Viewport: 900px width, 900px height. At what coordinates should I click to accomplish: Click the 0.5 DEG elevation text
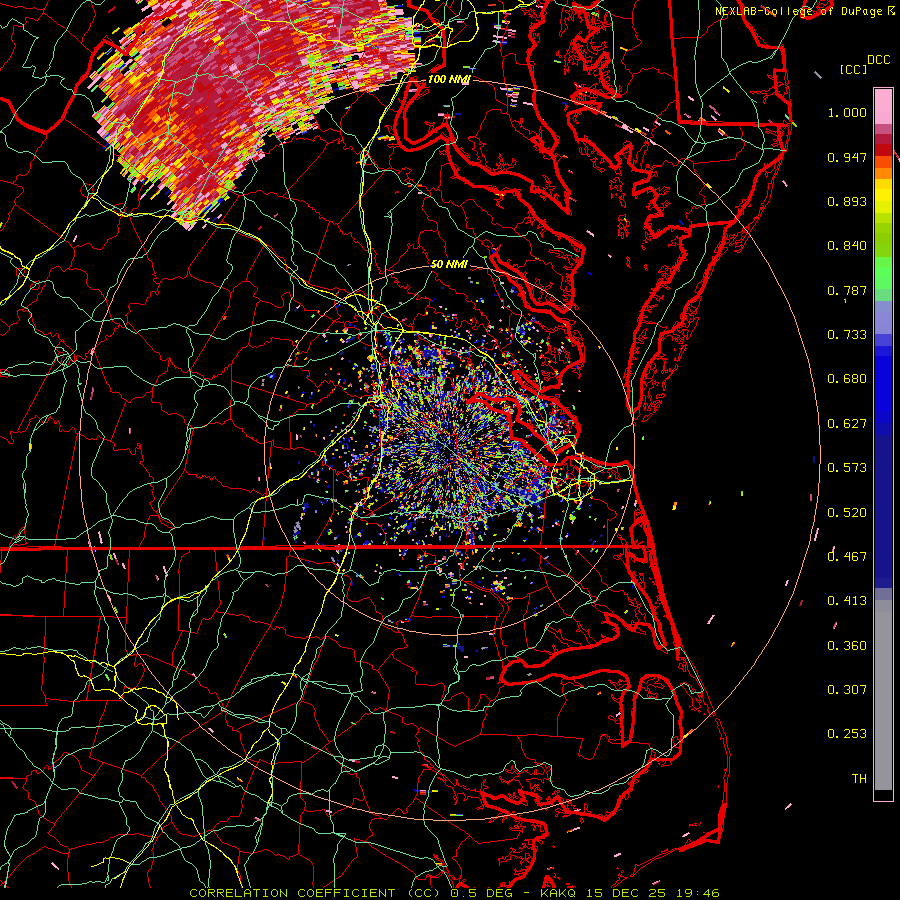coord(481,893)
